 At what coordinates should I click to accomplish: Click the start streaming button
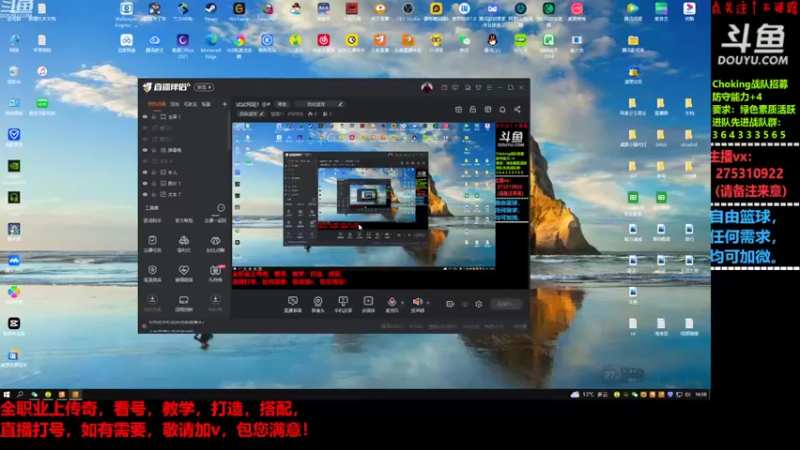coord(506,304)
